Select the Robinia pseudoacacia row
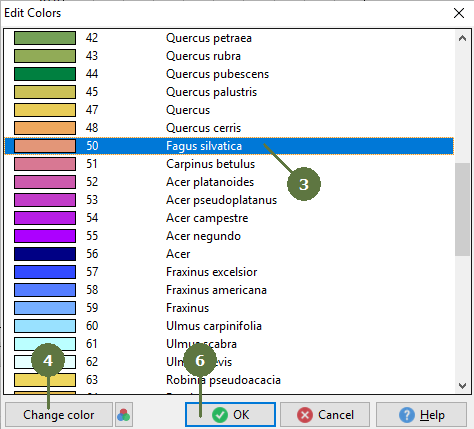Image resolution: width=474 pixels, height=429 pixels. coord(229,380)
